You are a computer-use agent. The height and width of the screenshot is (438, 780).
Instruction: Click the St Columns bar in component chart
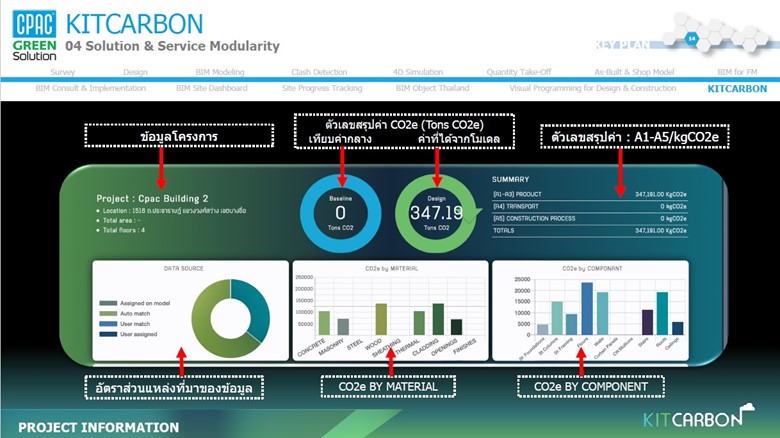click(x=557, y=318)
